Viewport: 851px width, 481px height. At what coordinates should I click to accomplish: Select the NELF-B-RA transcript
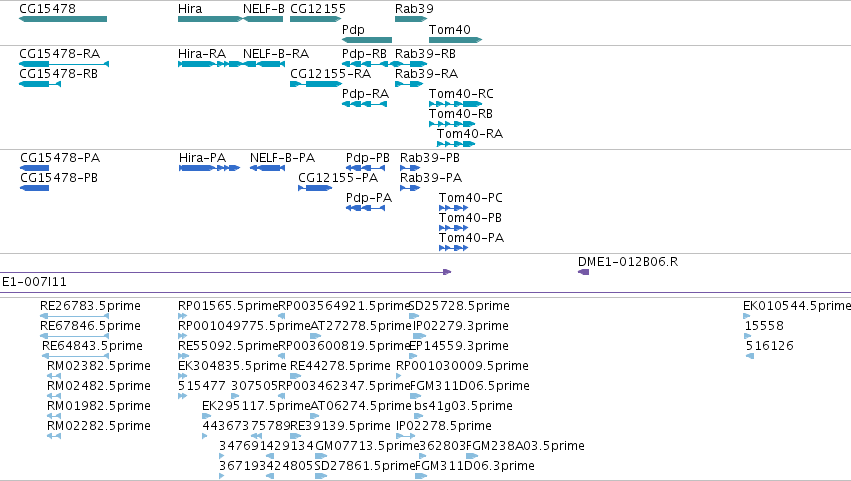click(264, 64)
